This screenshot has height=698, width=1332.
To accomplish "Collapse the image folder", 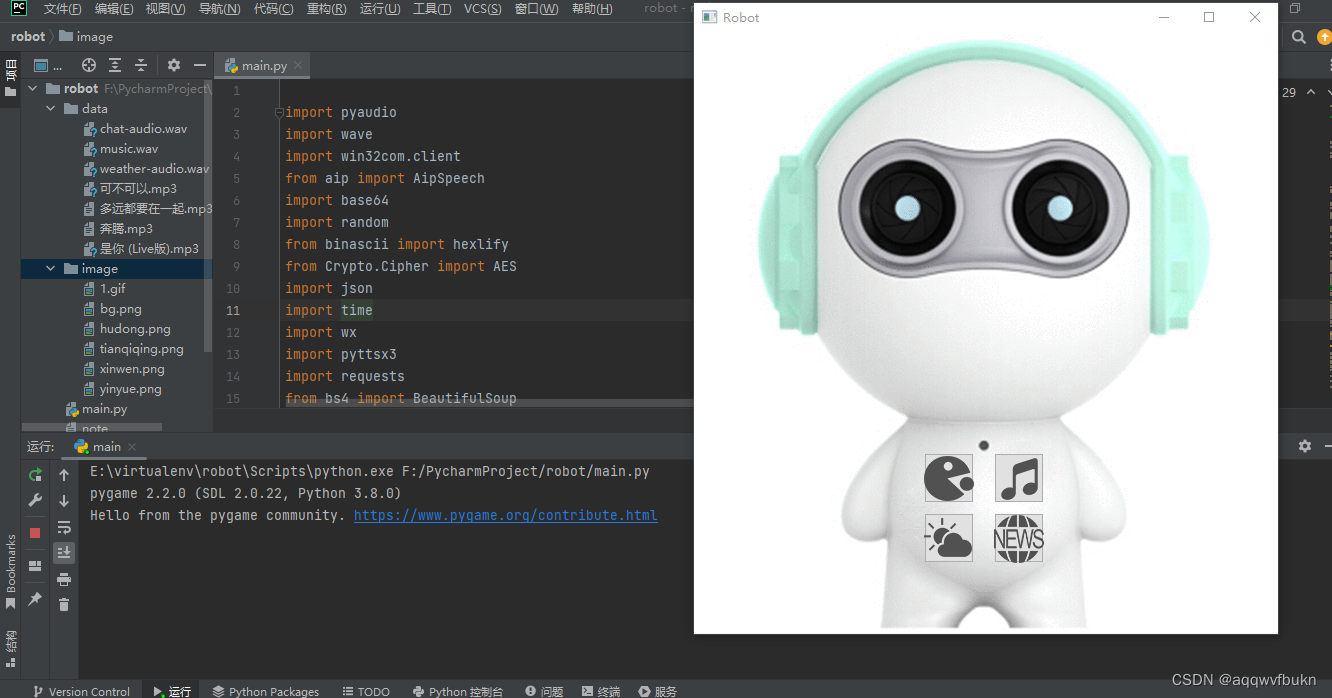I will tap(51, 269).
